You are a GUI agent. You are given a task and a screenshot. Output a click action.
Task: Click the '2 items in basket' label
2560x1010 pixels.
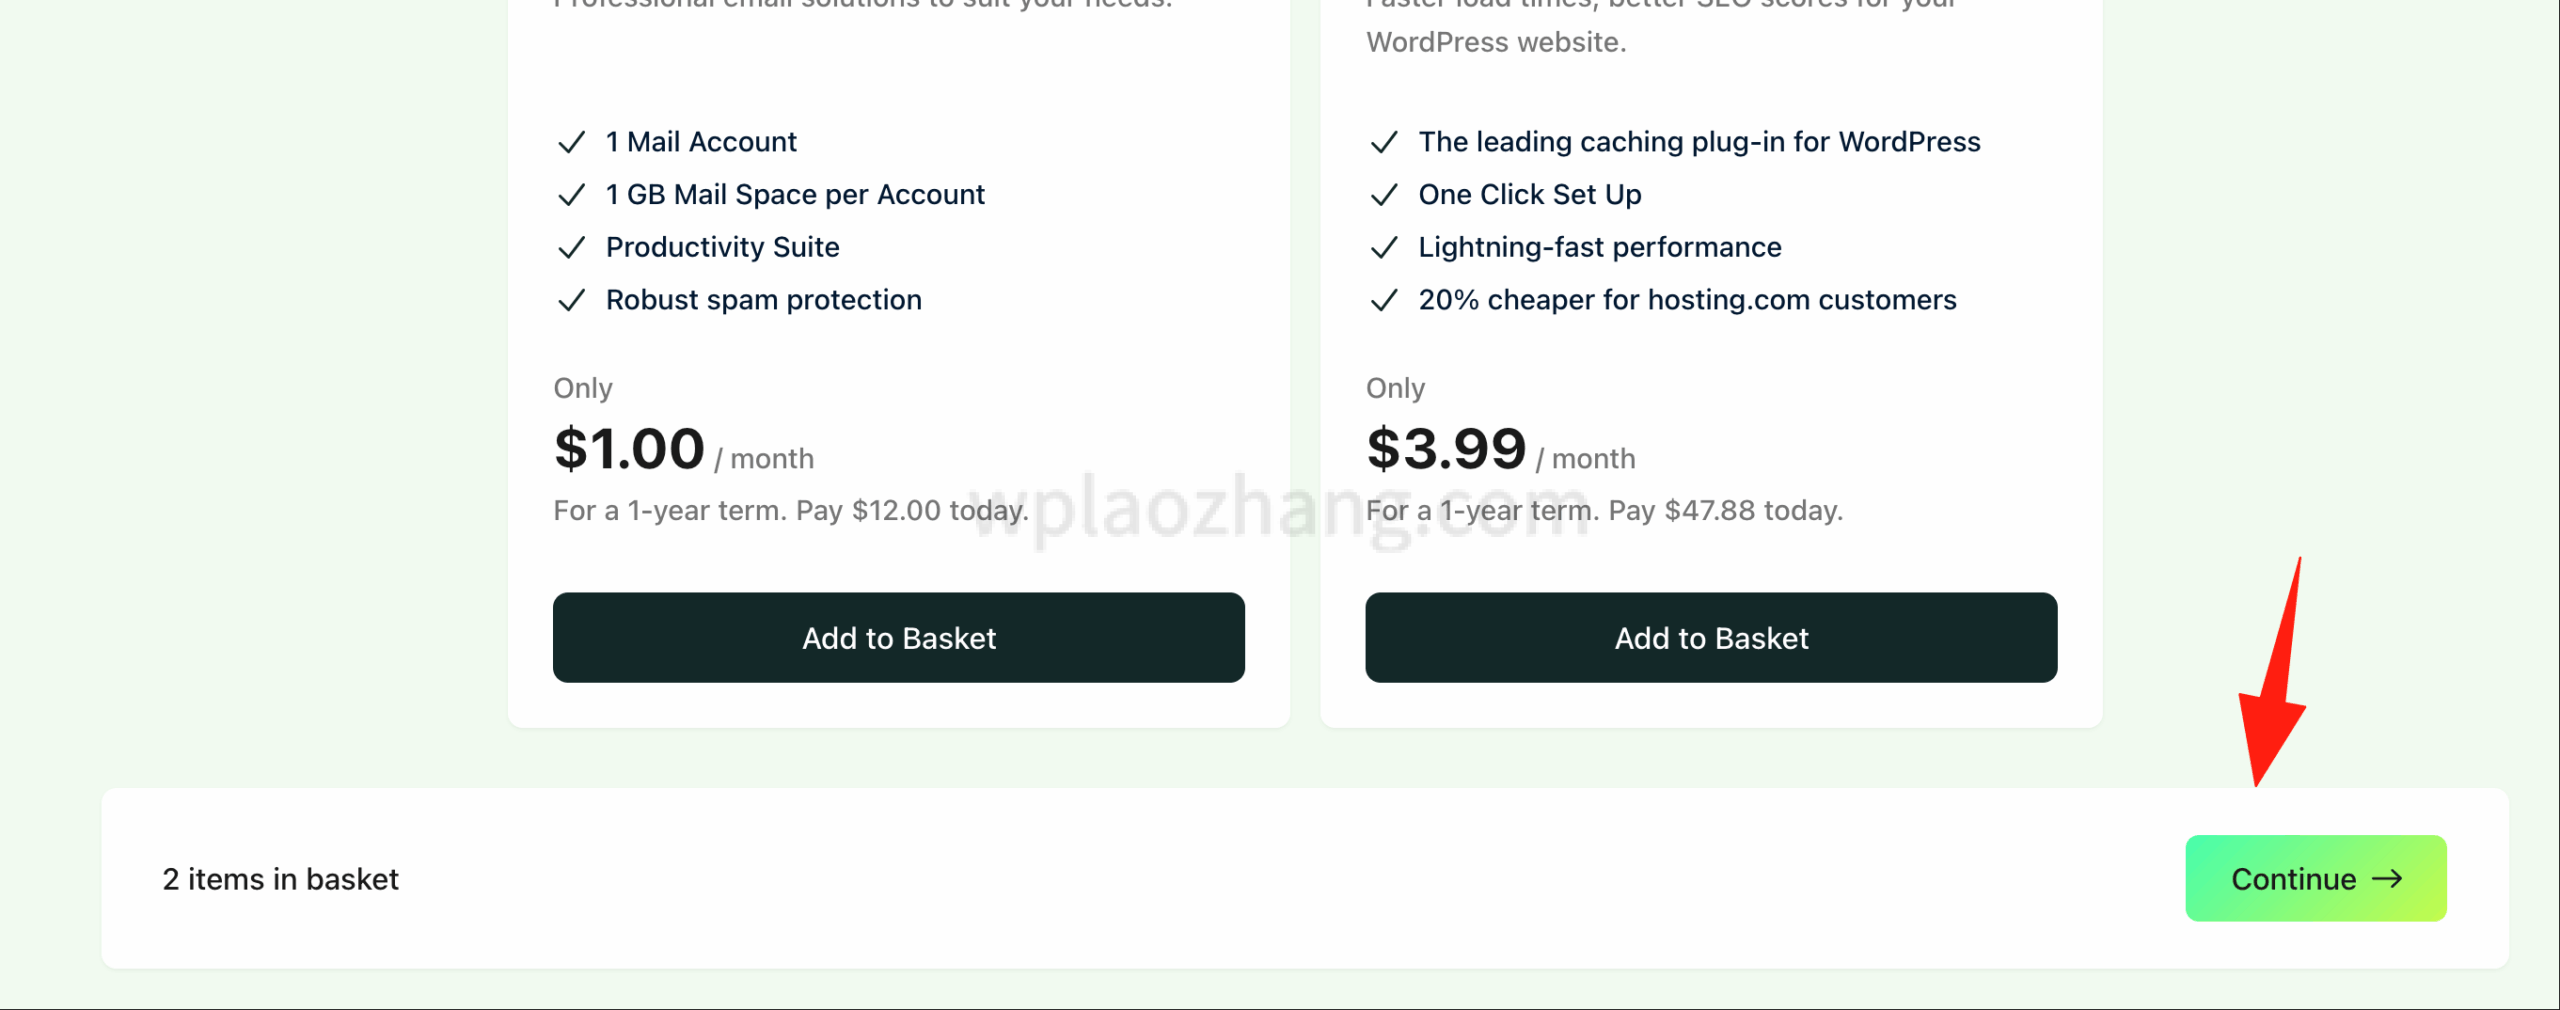280,879
